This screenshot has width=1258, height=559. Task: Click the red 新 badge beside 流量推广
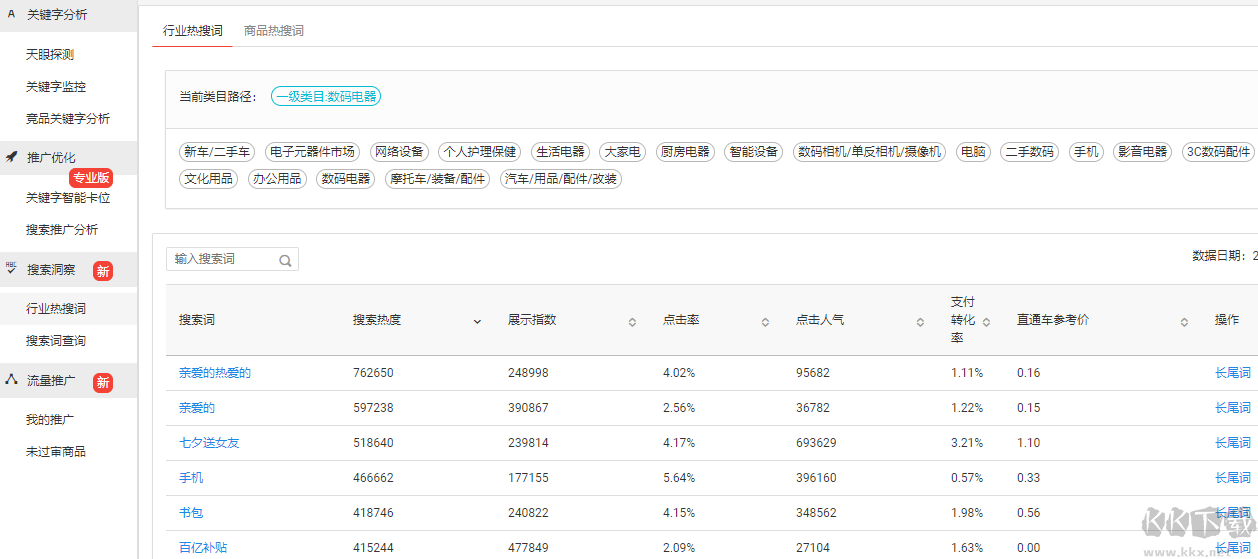[103, 382]
